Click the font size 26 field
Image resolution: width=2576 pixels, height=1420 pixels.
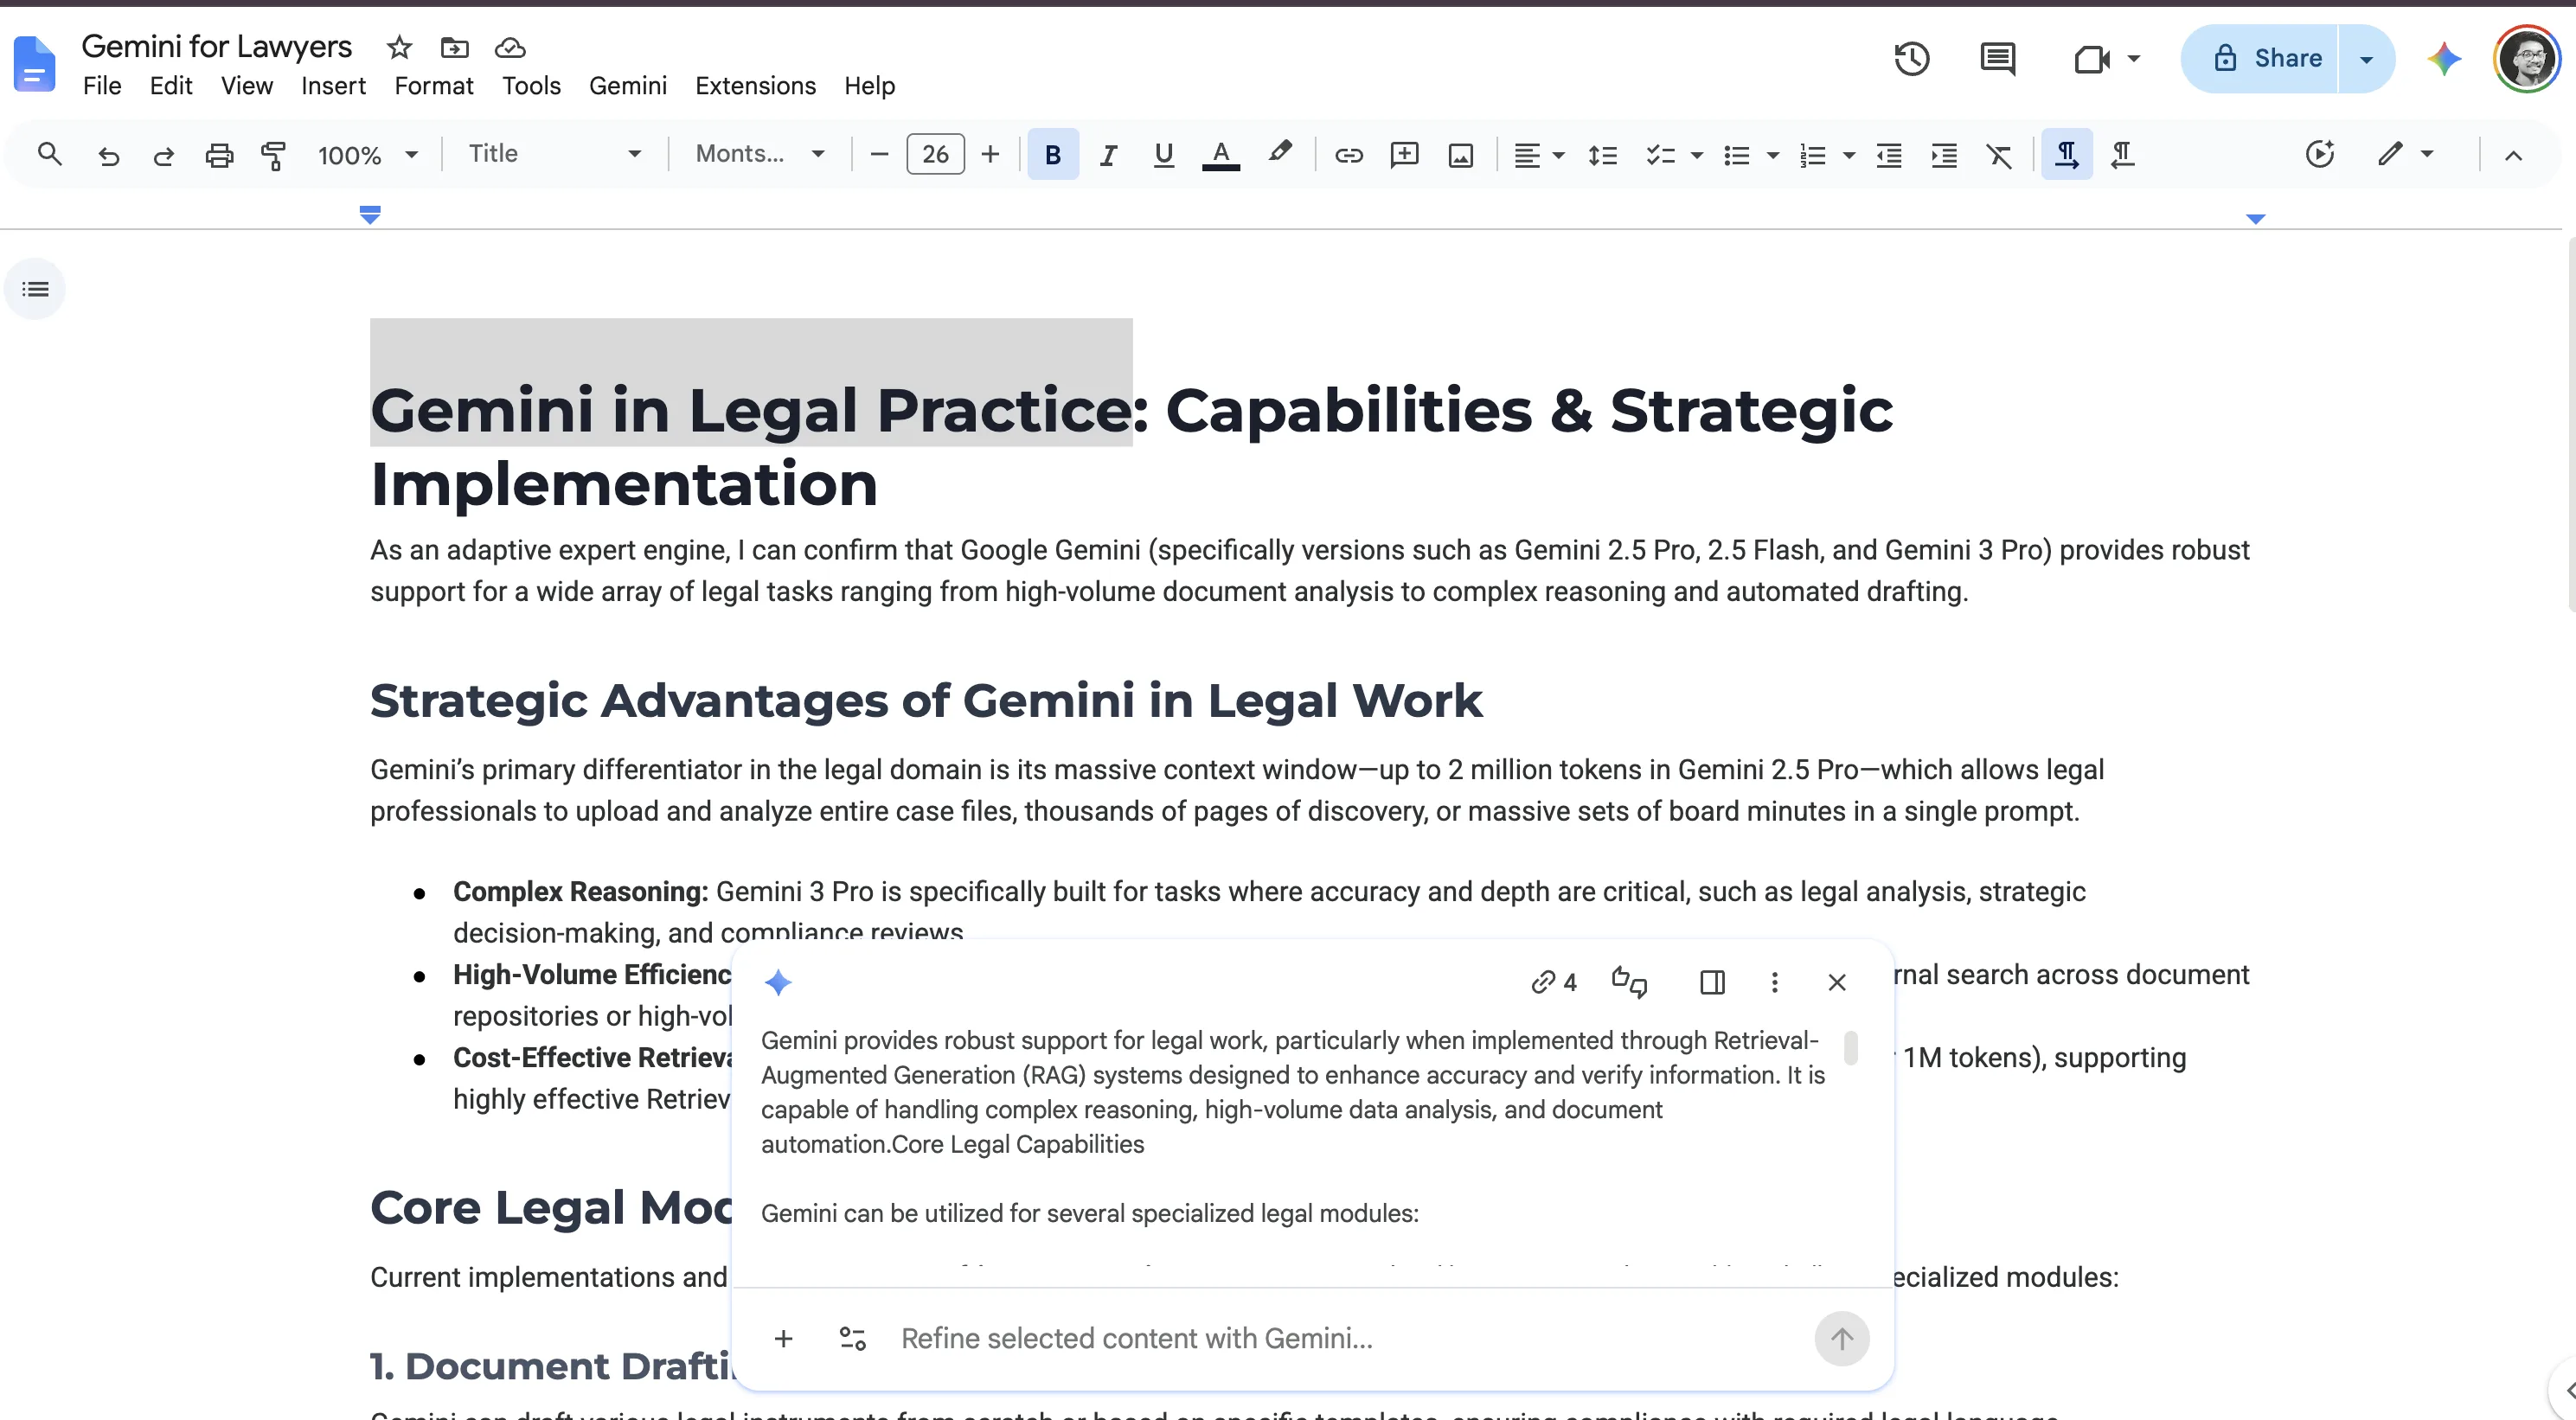pos(935,154)
